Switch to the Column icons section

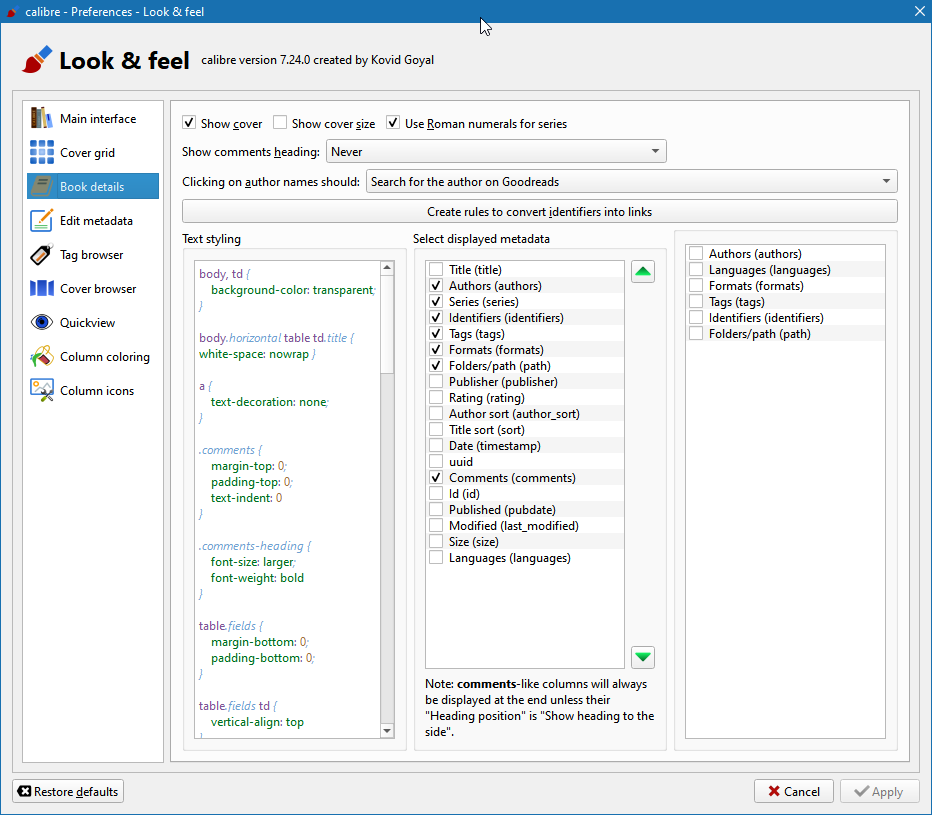point(93,391)
